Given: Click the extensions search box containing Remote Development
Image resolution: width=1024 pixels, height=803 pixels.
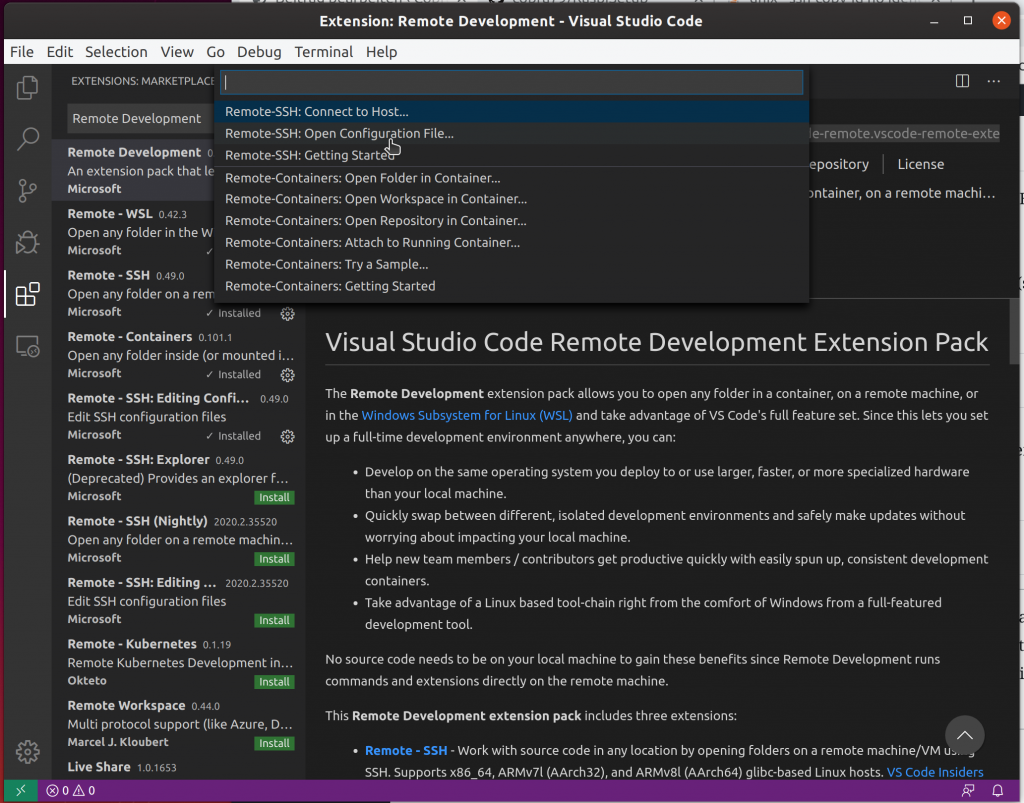Looking at the screenshot, I should tap(141, 118).
